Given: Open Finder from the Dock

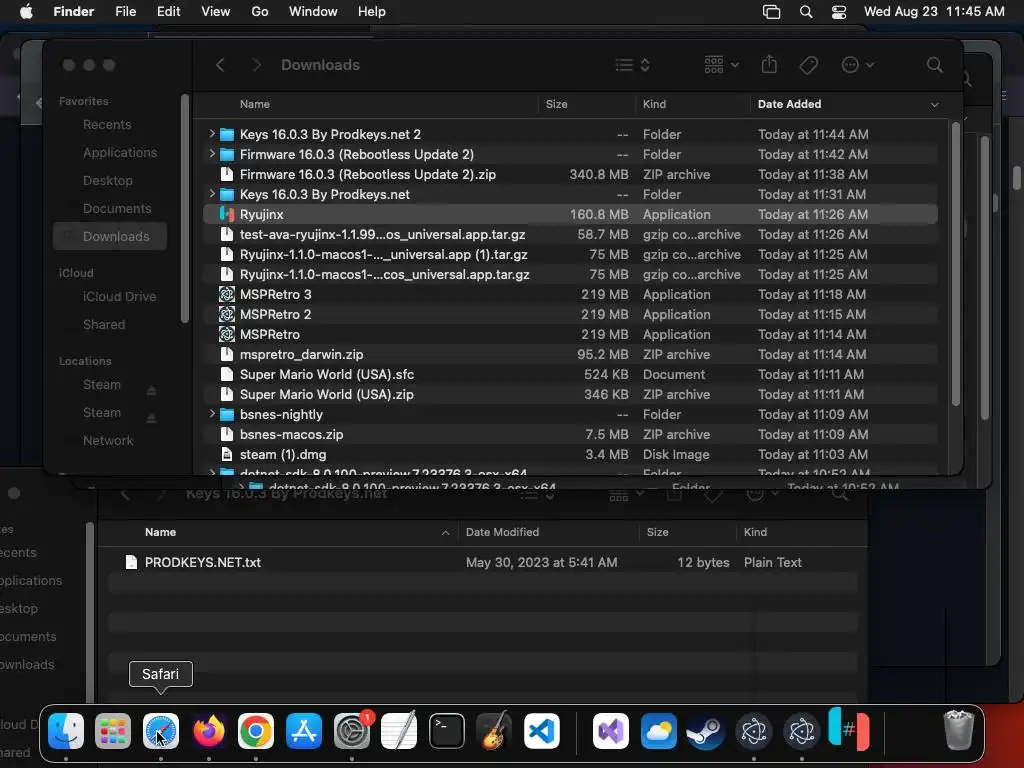Looking at the screenshot, I should pos(66,731).
